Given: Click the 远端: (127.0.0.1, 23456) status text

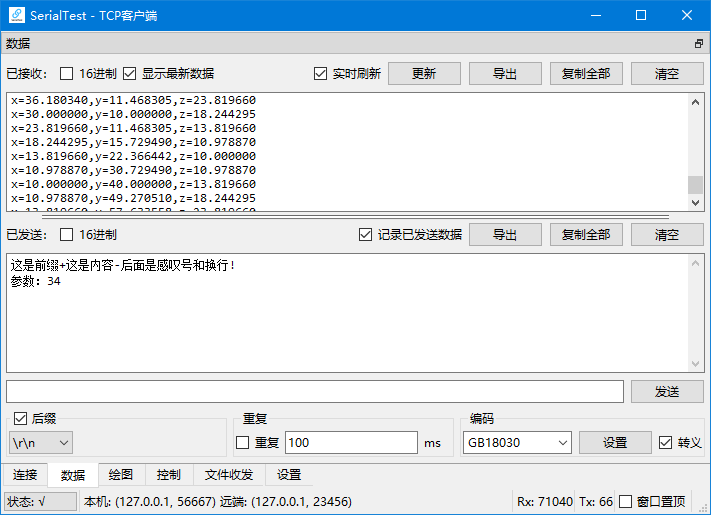Looking at the screenshot, I should pyautogui.click(x=286, y=501).
